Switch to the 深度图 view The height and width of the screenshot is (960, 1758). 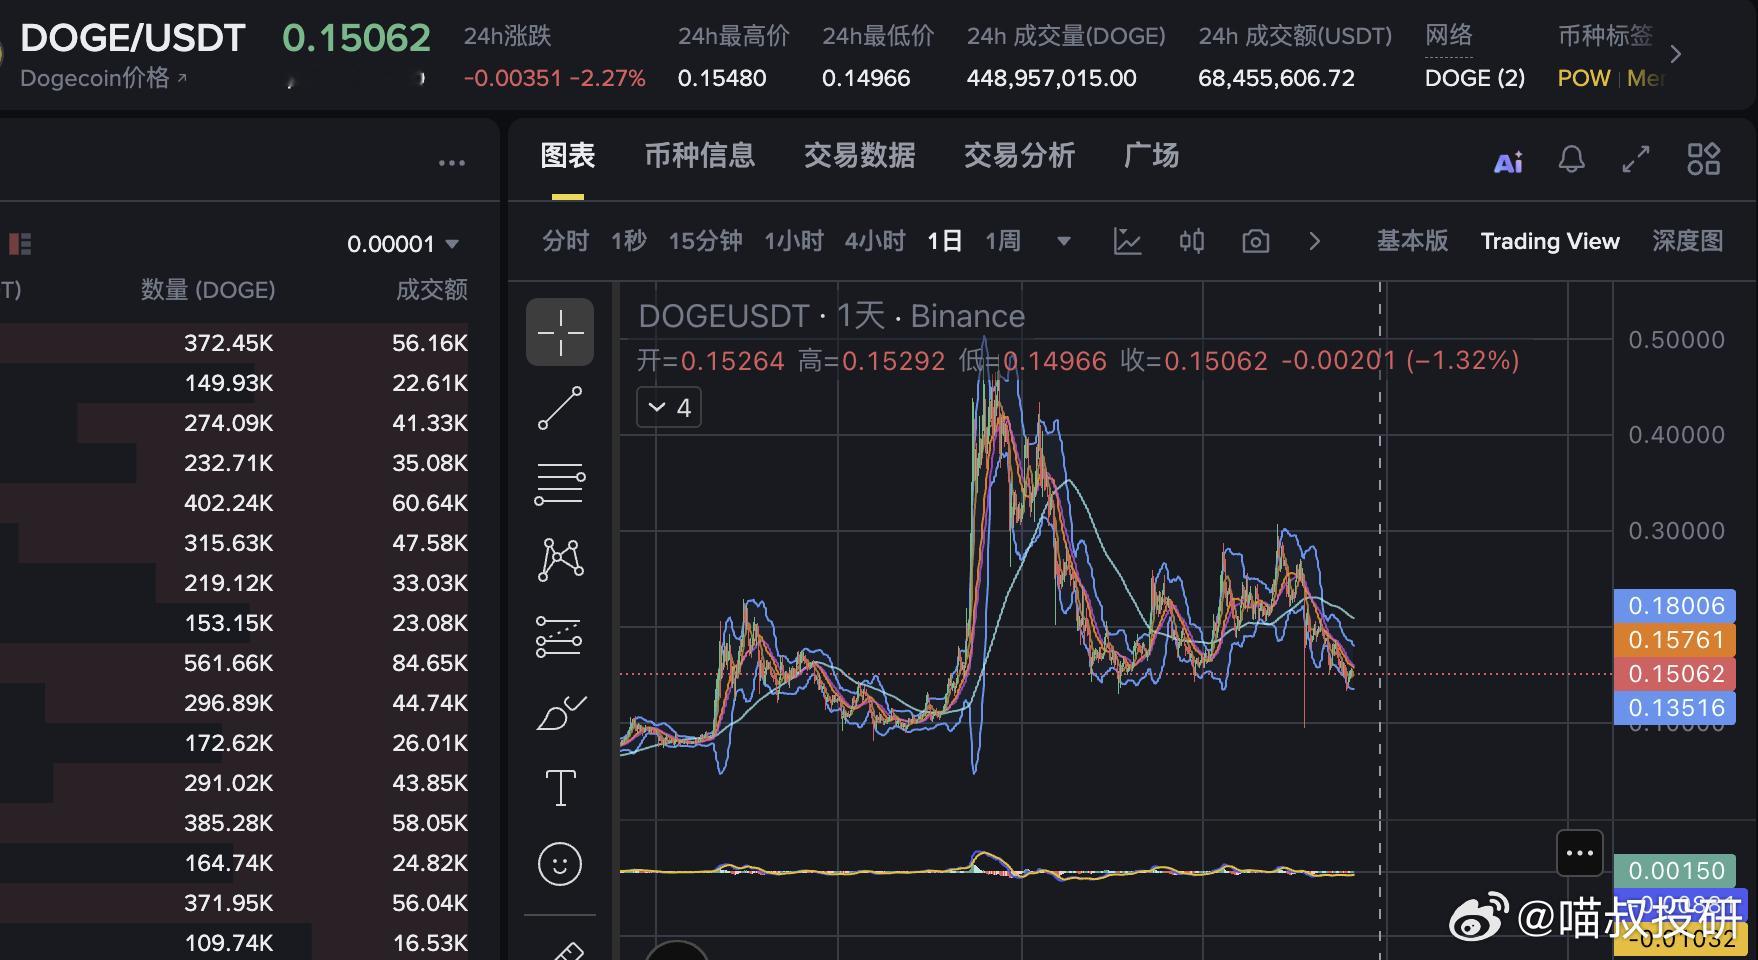(x=1688, y=241)
